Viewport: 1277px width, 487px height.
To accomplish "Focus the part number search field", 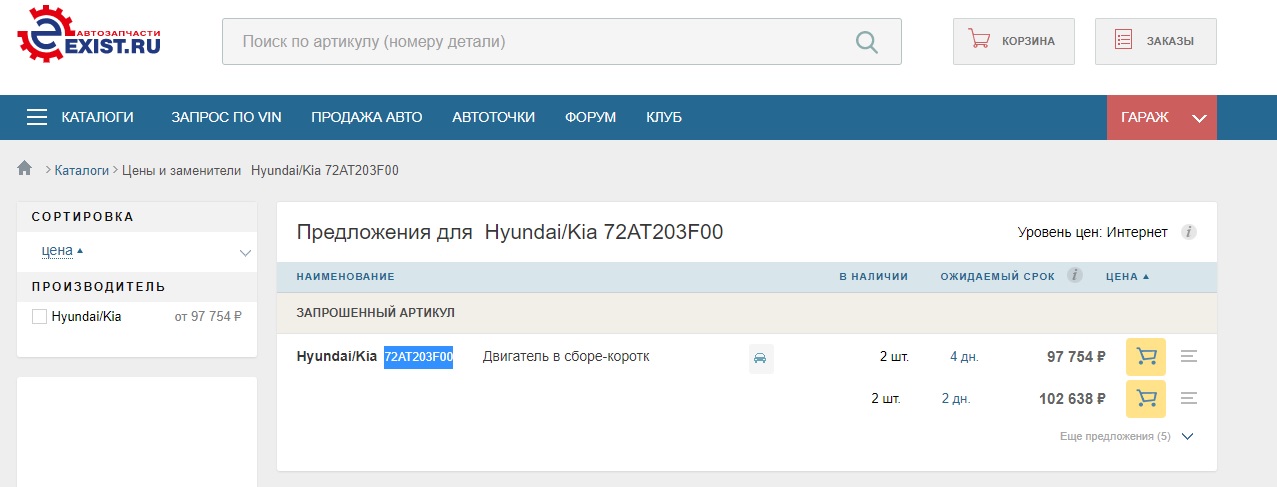I will pyautogui.click(x=561, y=42).
